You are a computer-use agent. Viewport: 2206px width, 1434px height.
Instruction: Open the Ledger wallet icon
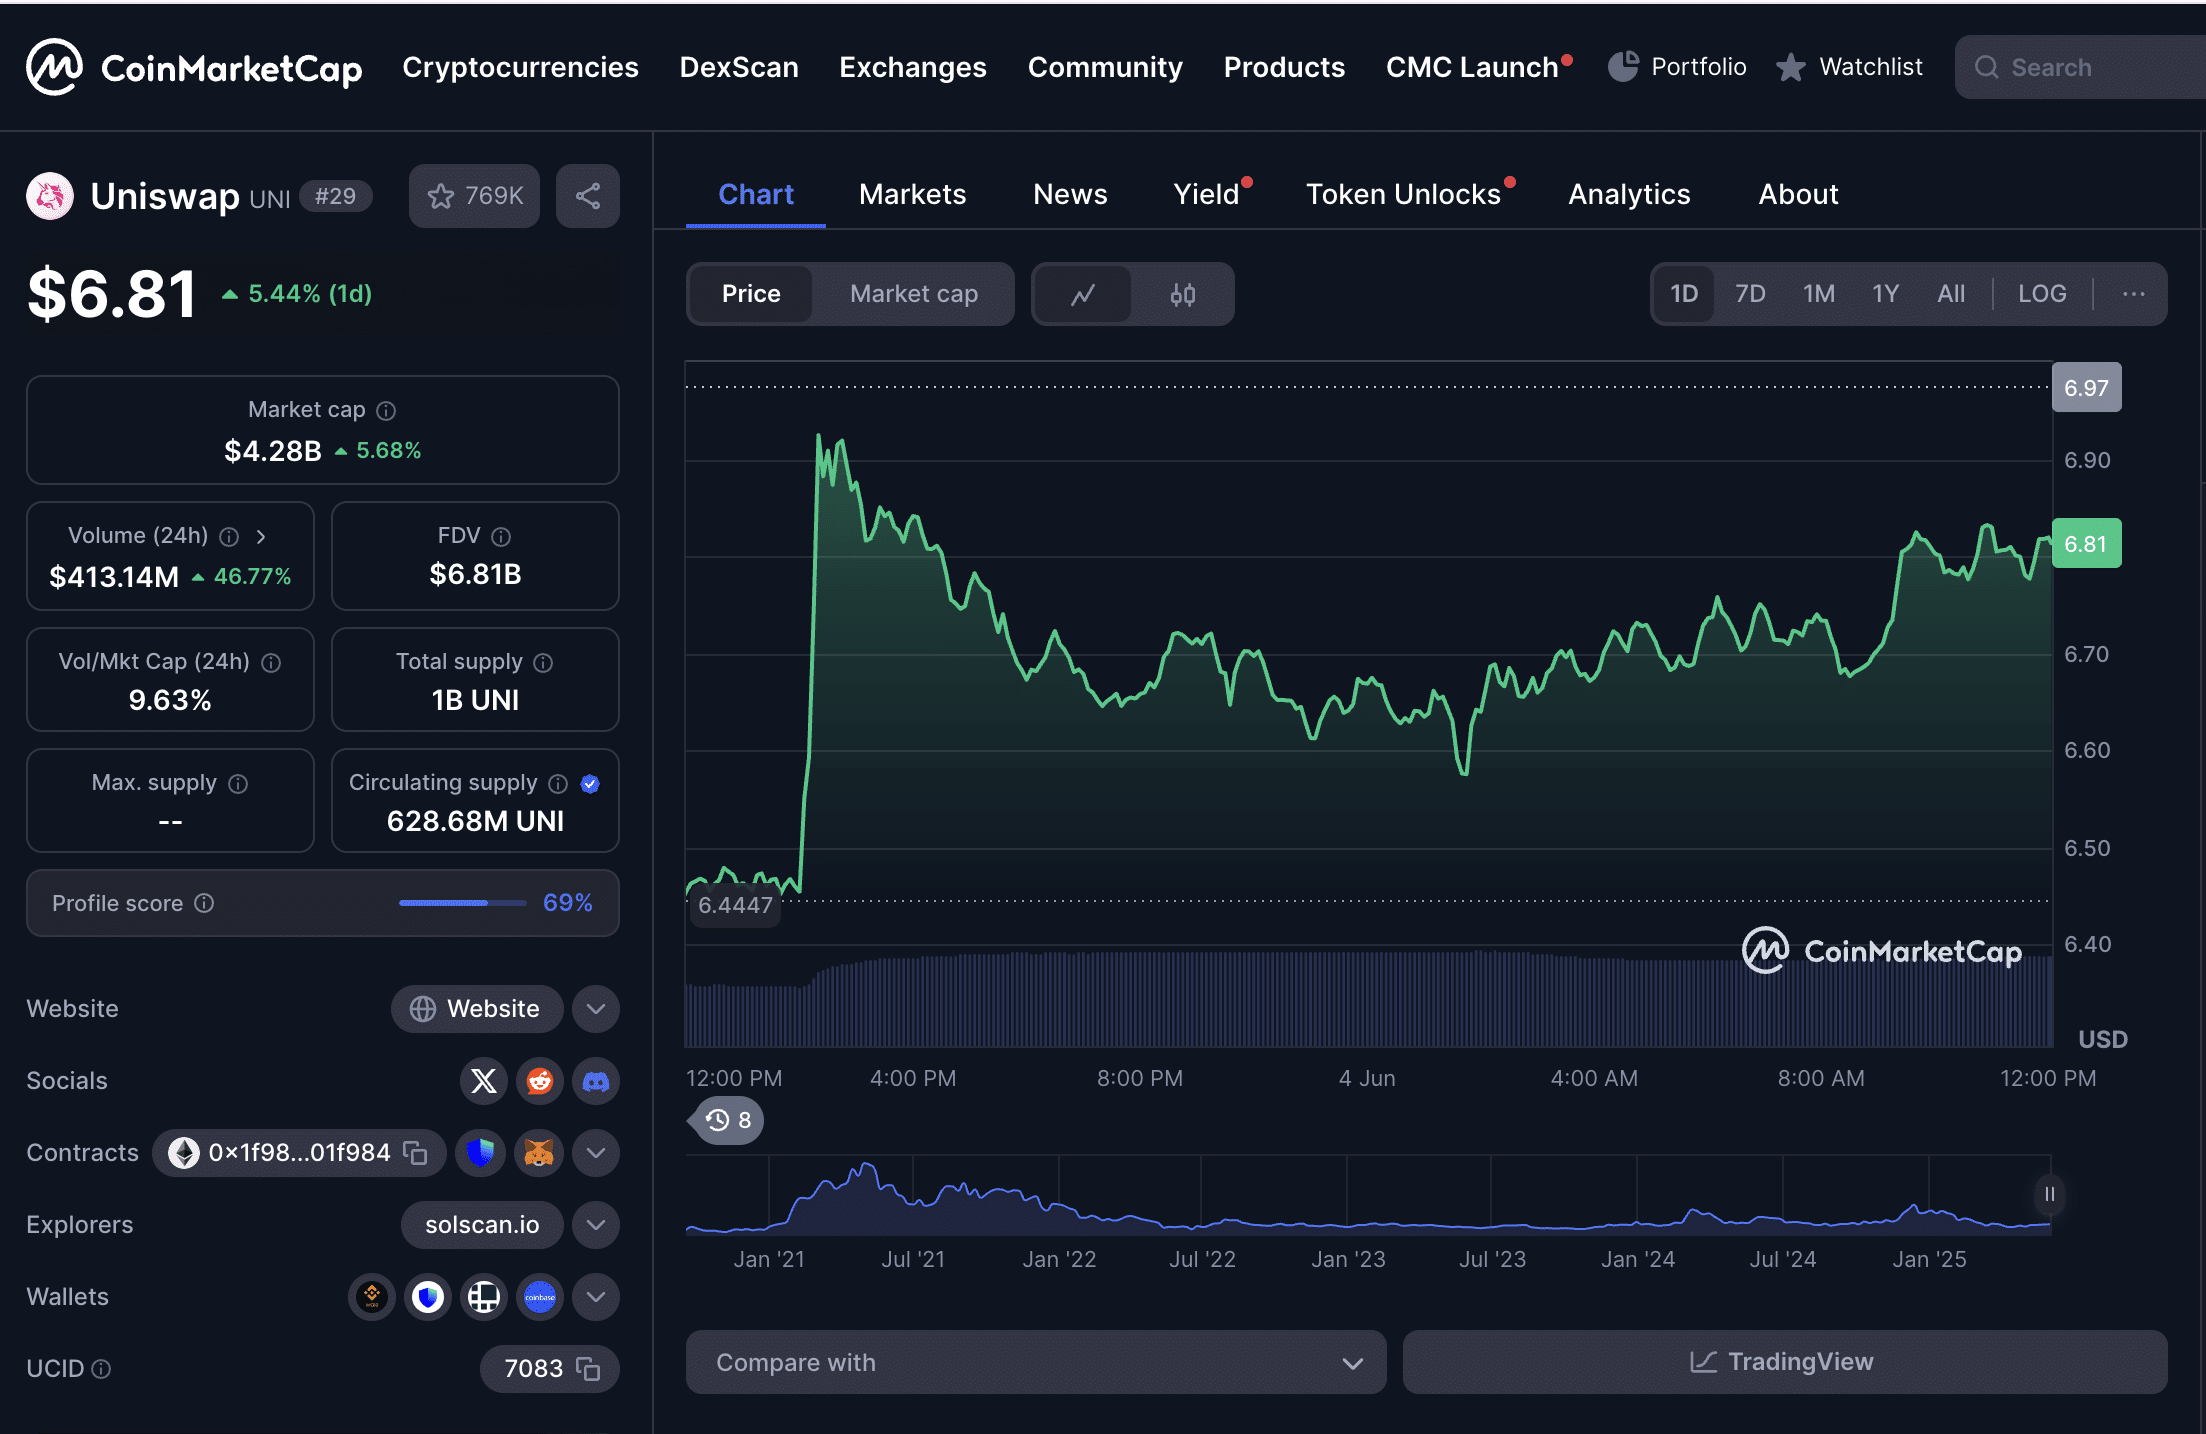coord(484,1297)
